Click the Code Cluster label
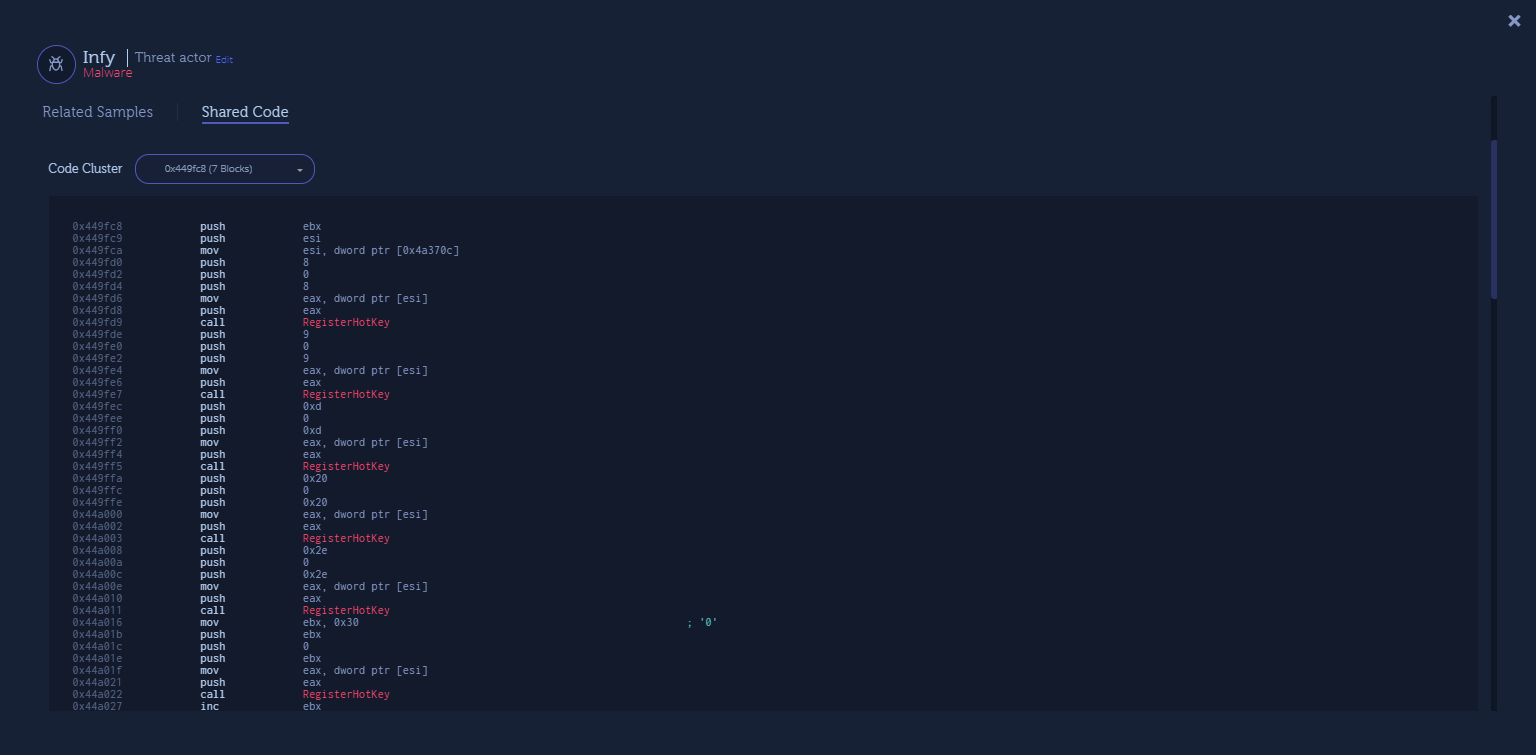 point(85,169)
